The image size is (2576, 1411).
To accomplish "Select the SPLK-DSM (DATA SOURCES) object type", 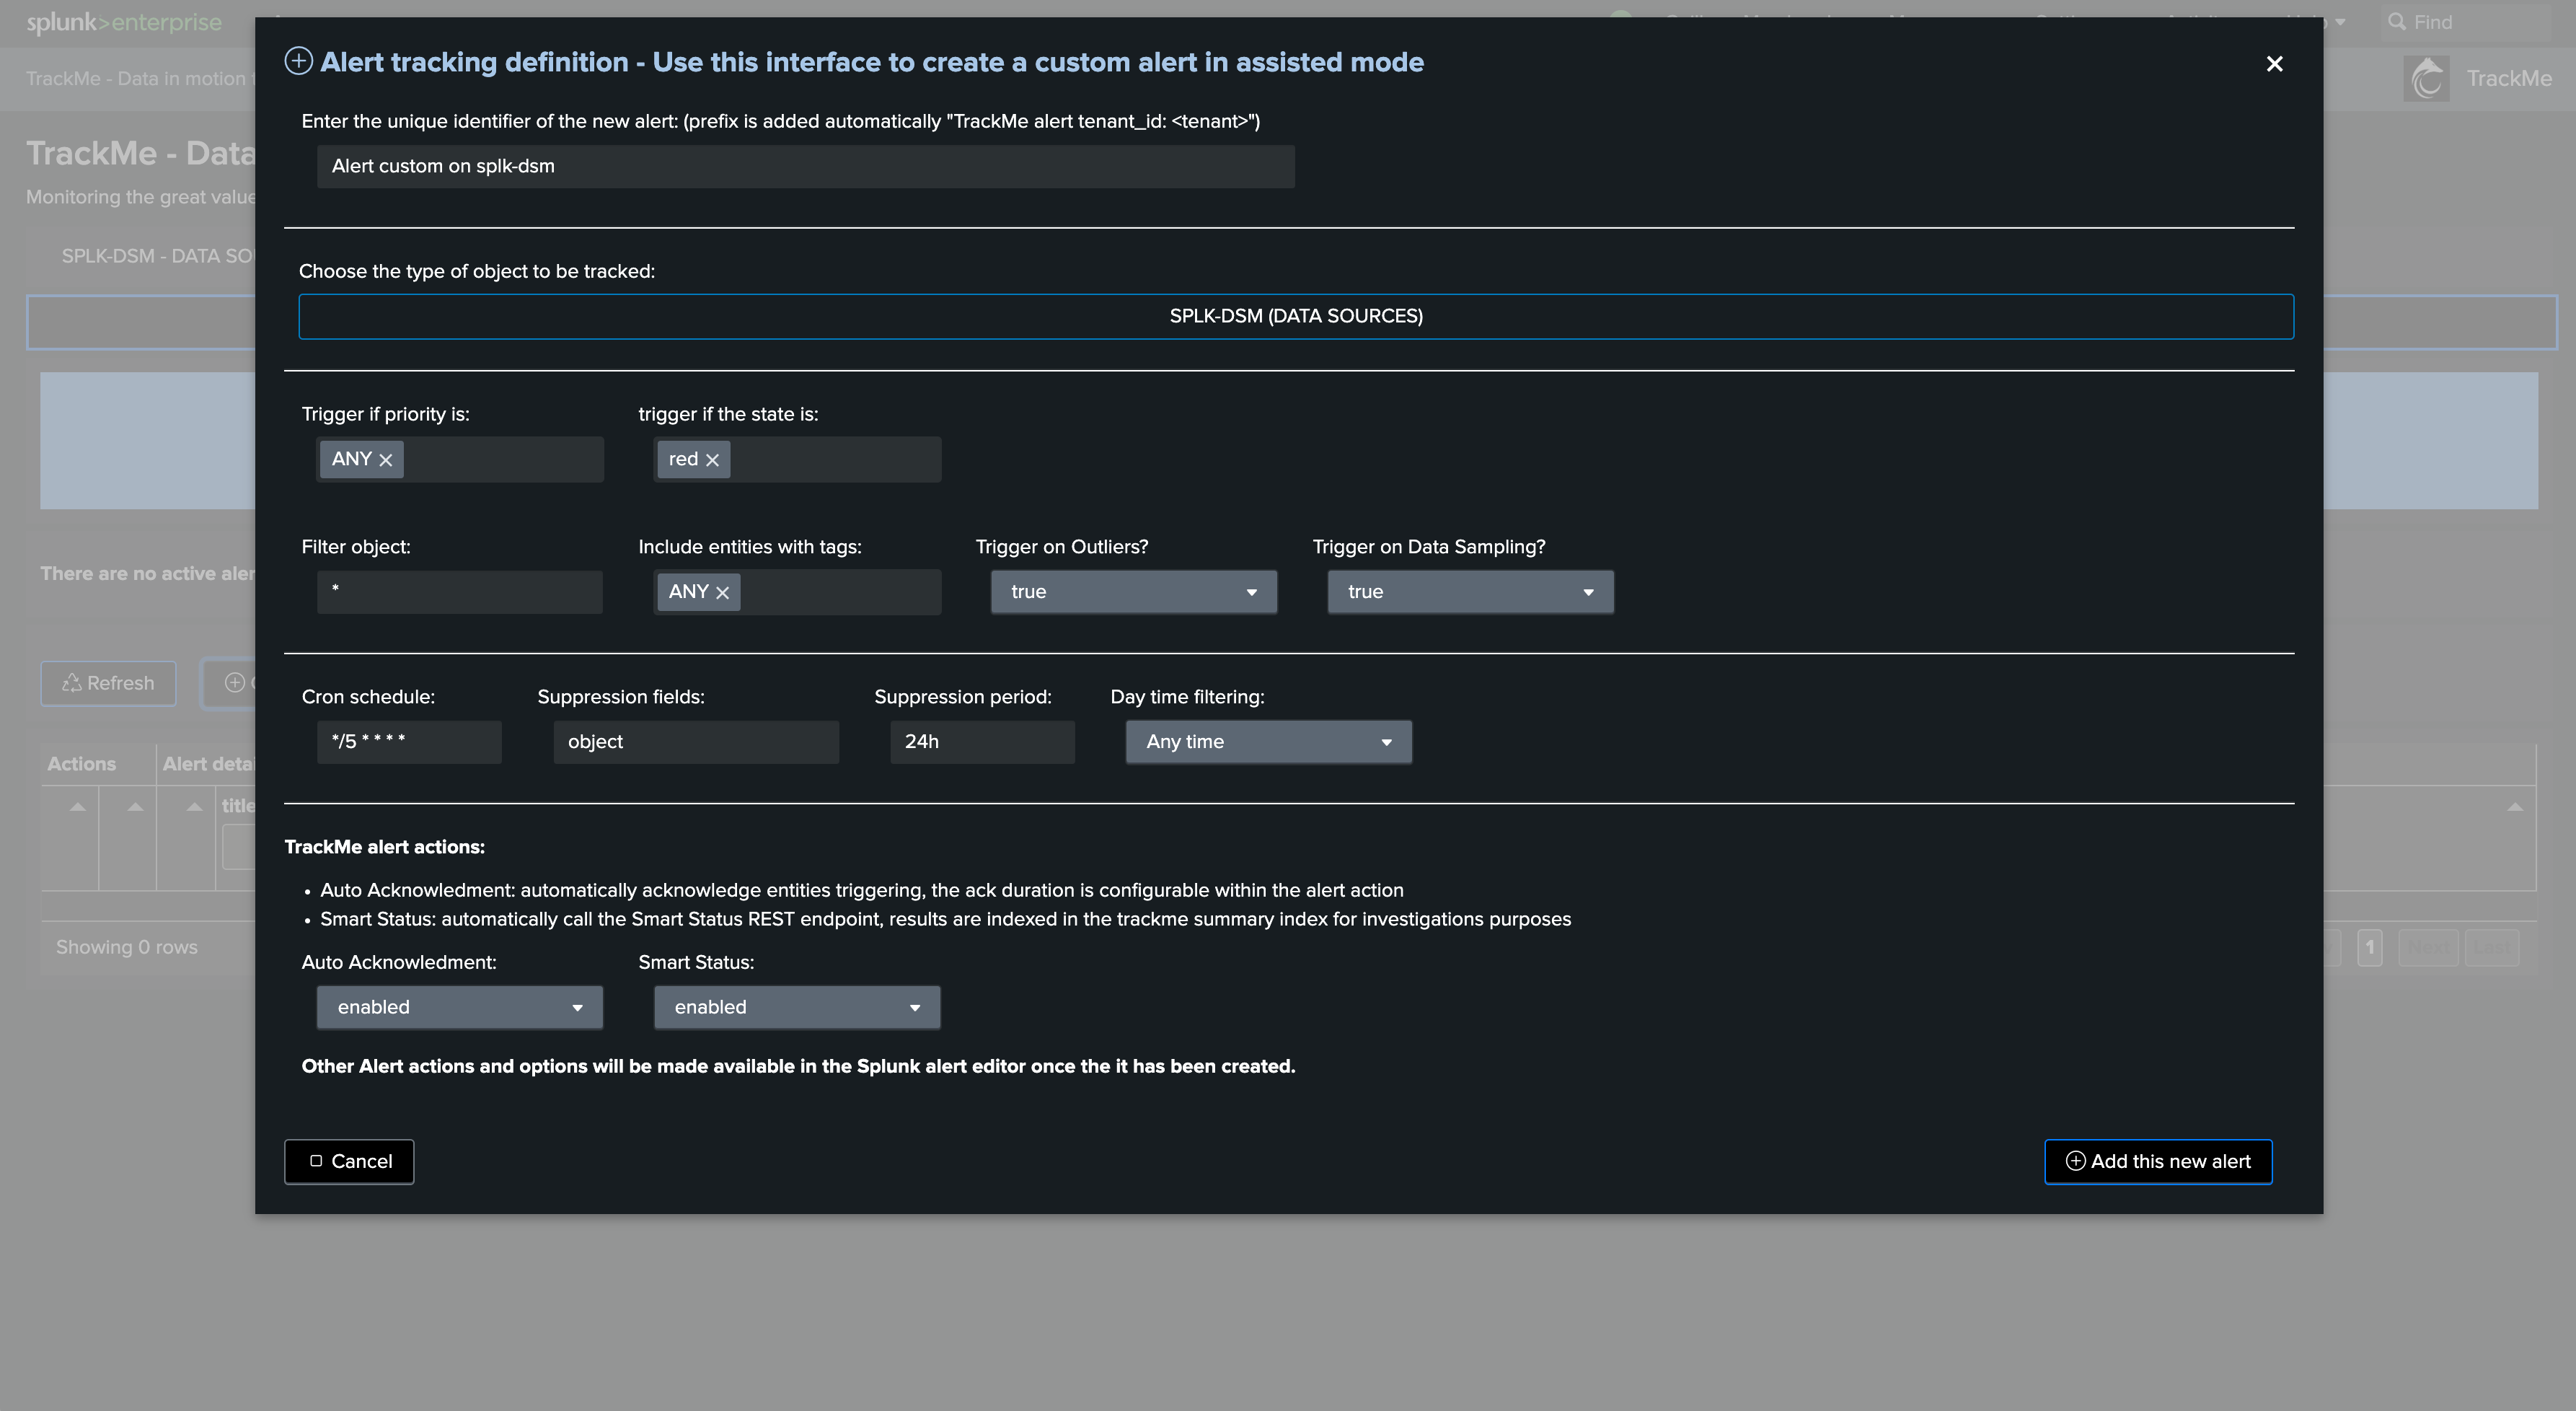I will pos(1295,316).
